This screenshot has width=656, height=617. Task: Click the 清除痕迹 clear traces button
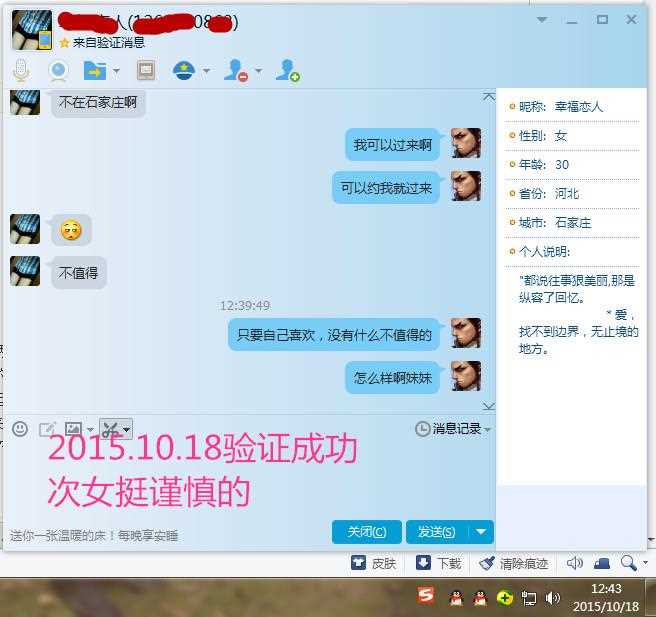tap(513, 563)
